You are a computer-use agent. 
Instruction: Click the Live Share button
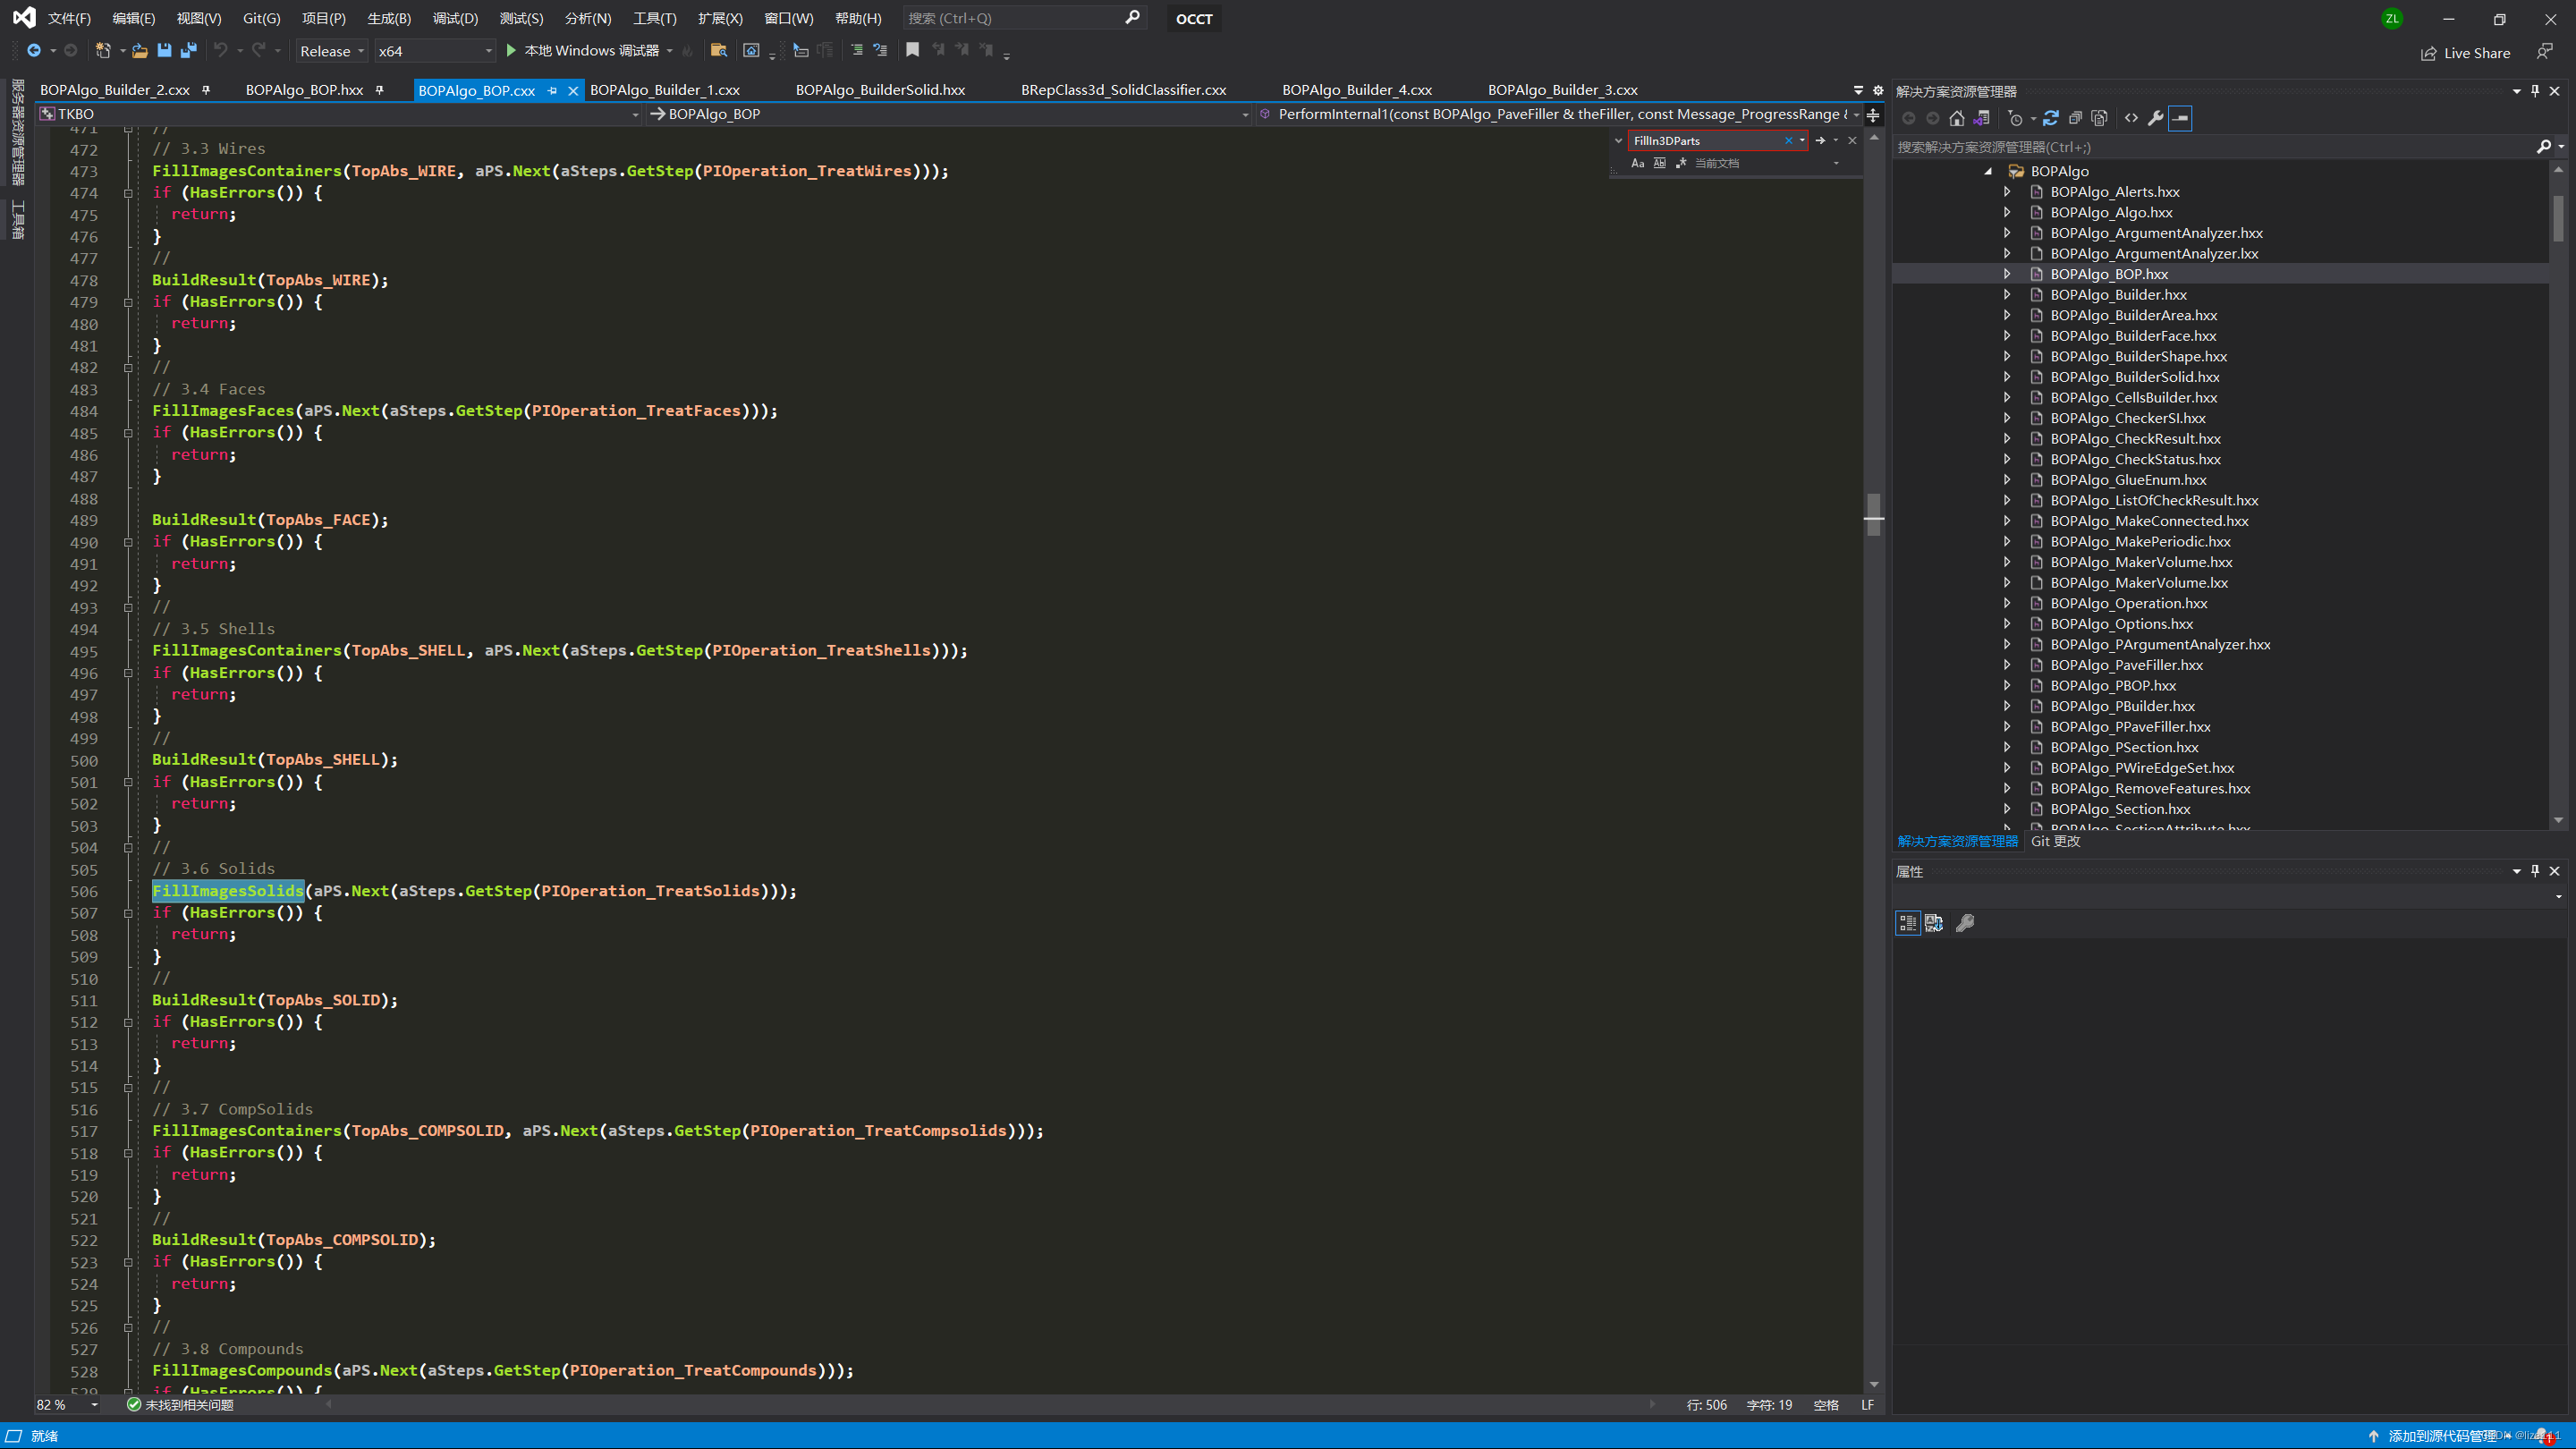(x=2465, y=53)
